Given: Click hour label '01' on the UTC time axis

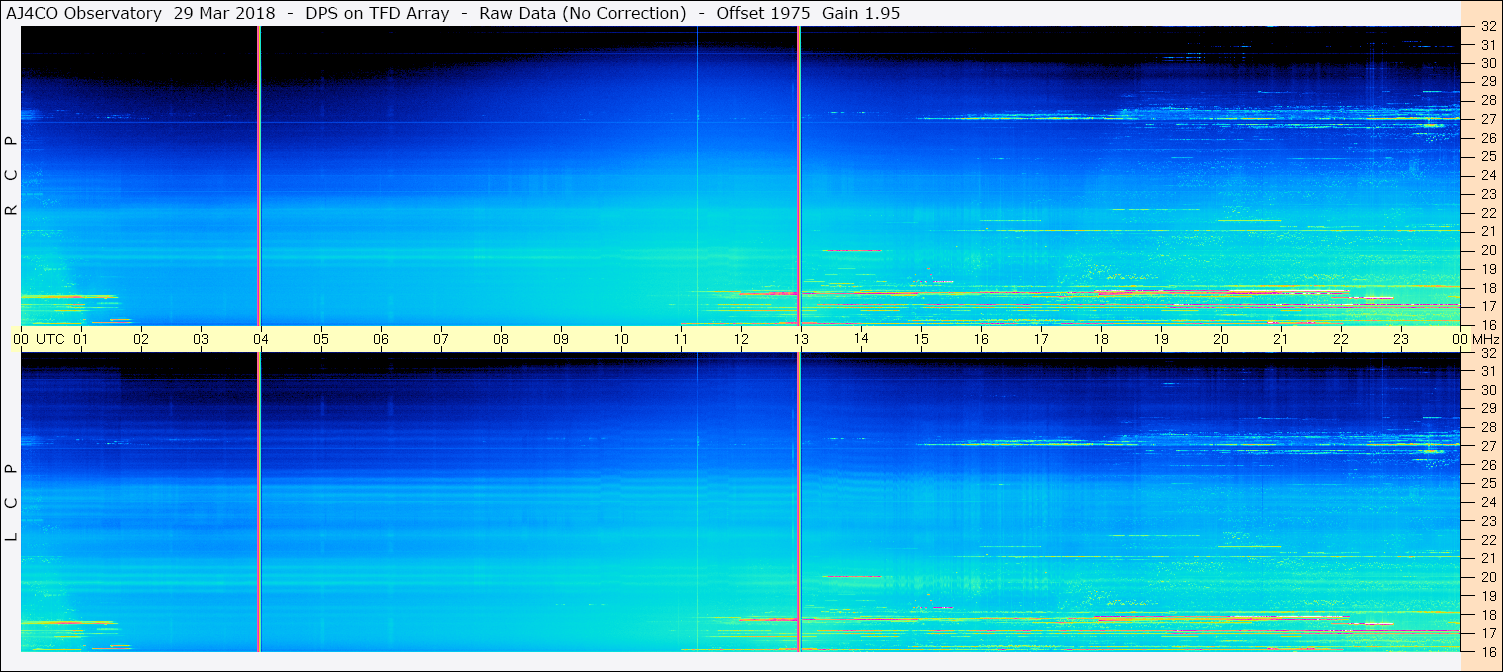Looking at the screenshot, I should 81,339.
